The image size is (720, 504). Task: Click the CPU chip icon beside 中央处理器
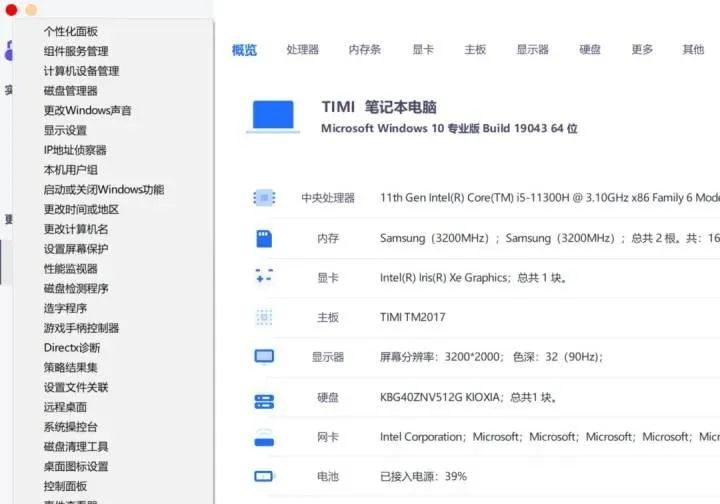coord(264,198)
